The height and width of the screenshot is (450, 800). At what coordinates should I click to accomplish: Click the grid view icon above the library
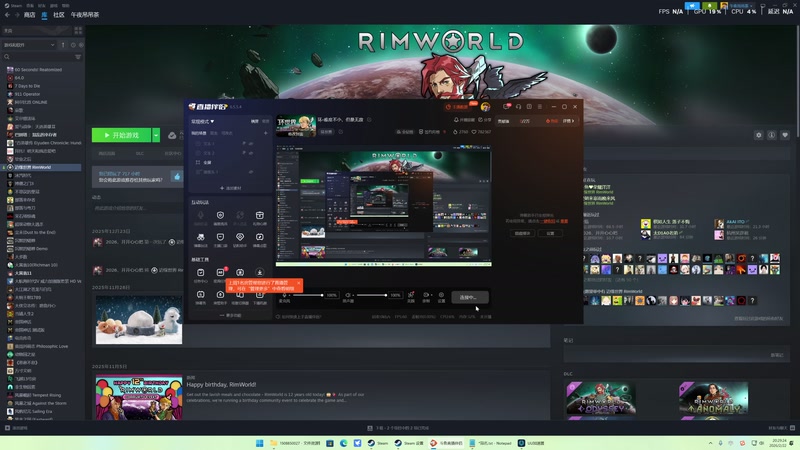click(78, 31)
